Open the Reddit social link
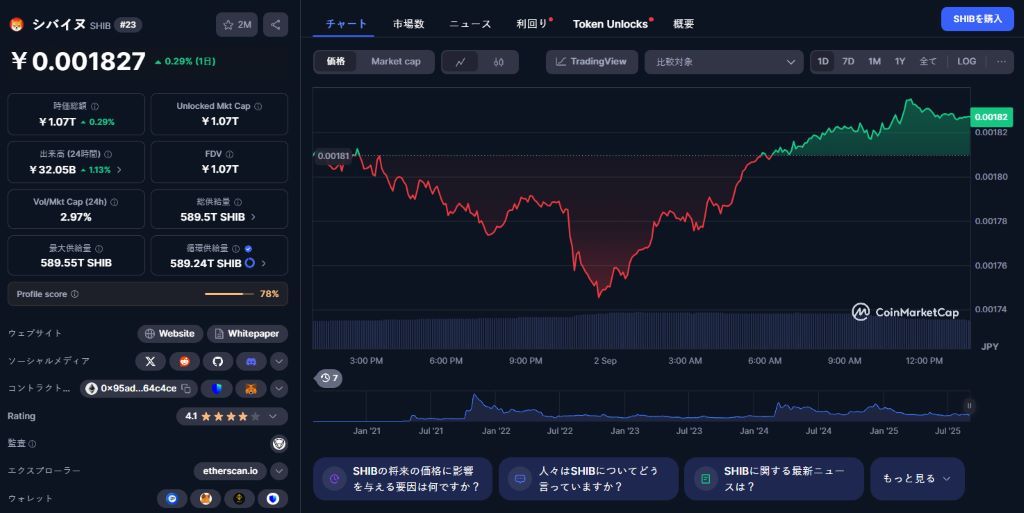1024x513 pixels. coord(184,361)
